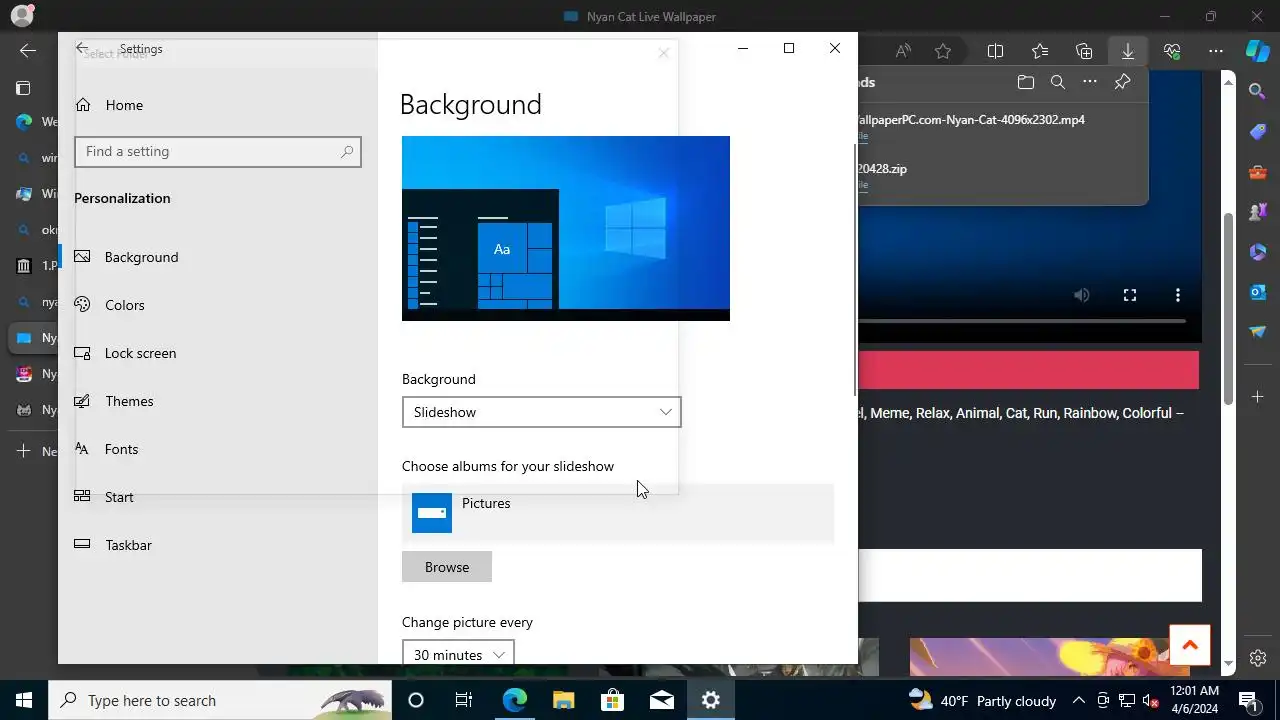Click the Settings back arrow

tap(82, 48)
